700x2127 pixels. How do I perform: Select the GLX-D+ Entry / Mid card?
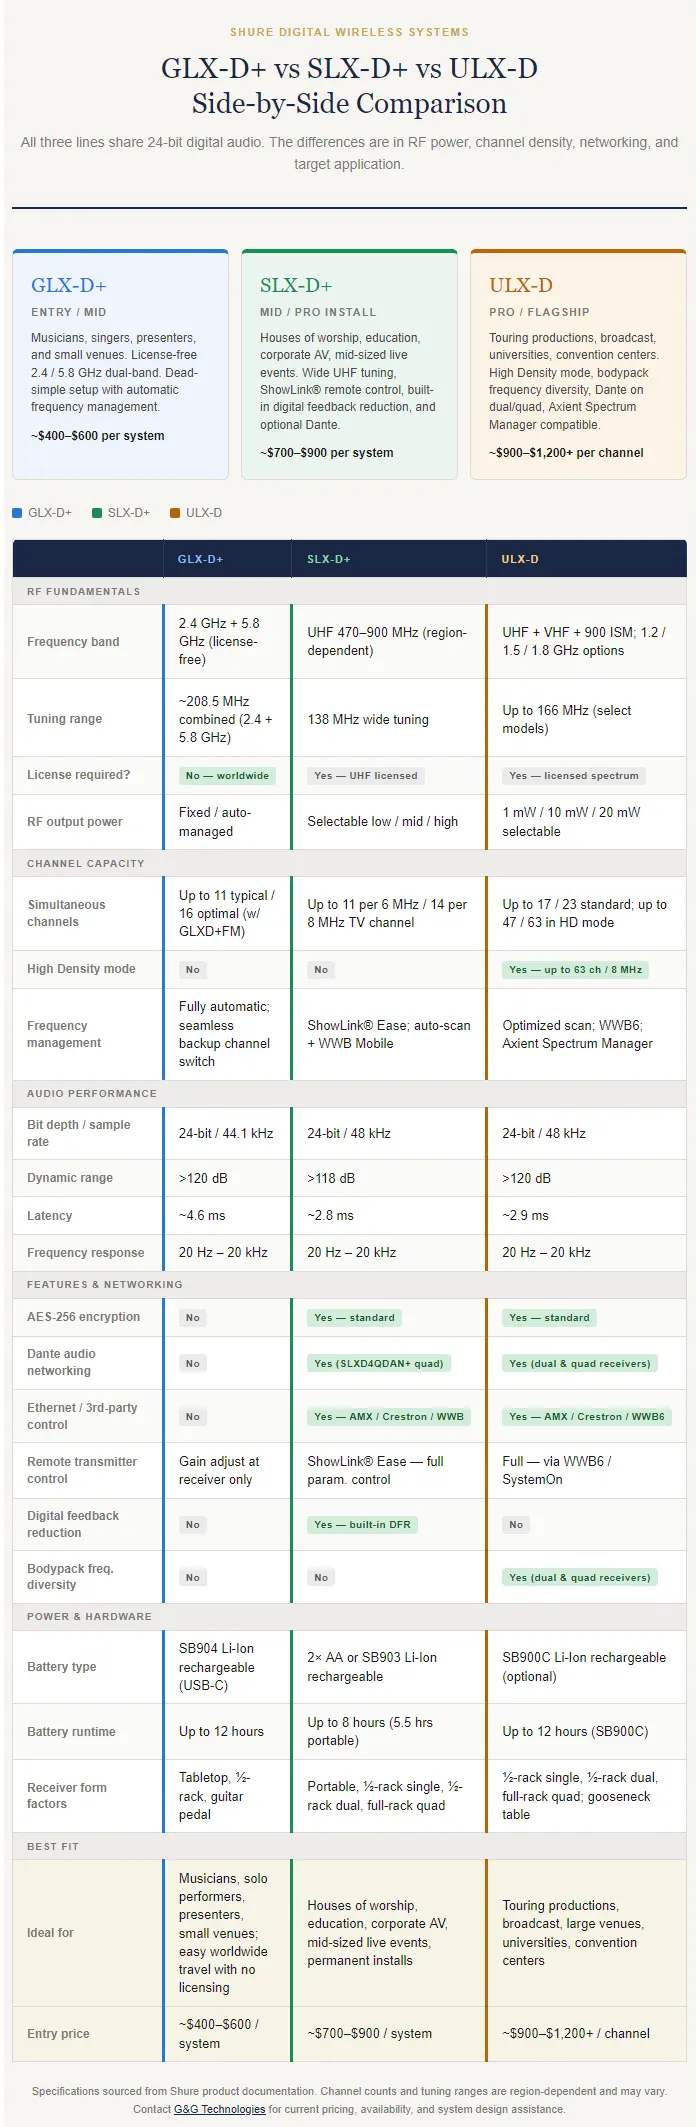tap(120, 364)
